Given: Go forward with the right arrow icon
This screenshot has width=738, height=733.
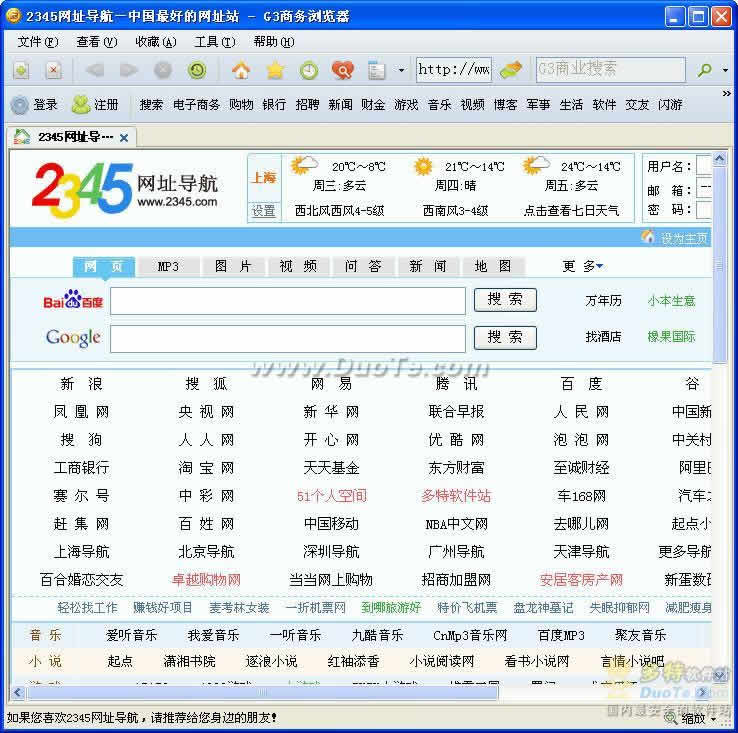Looking at the screenshot, I should point(128,70).
